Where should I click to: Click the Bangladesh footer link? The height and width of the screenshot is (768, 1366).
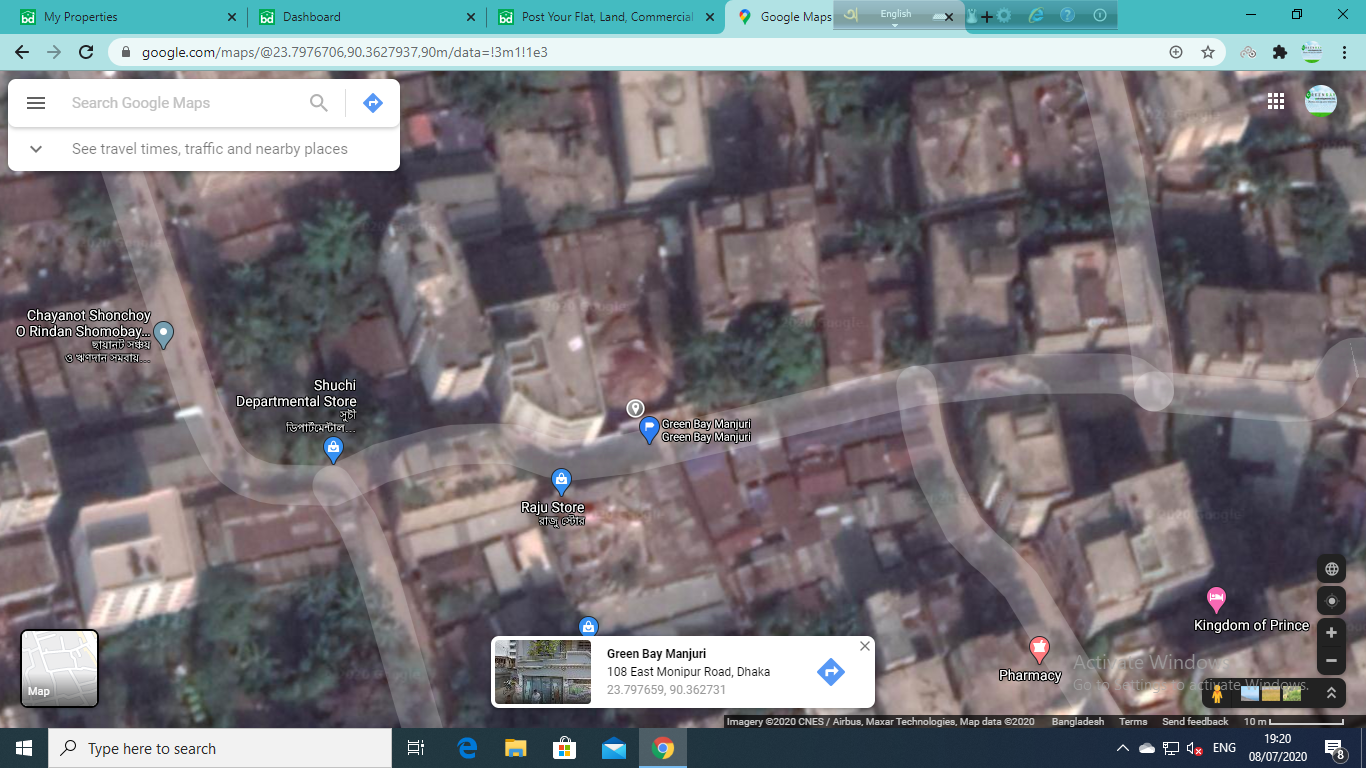pyautogui.click(x=1078, y=722)
